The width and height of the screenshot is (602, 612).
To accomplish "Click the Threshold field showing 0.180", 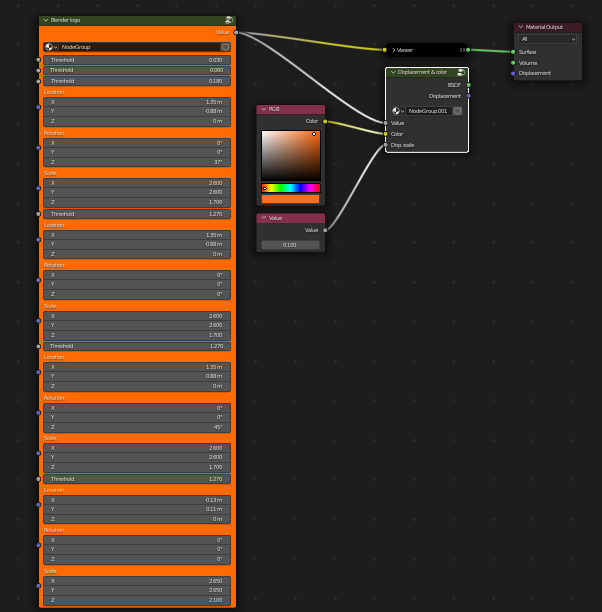I will (x=137, y=81).
